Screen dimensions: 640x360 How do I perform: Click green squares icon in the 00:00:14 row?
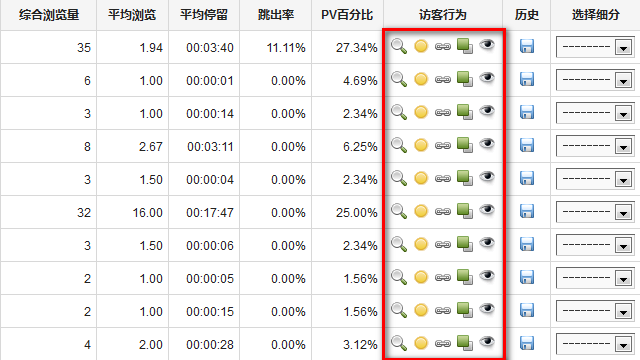(464, 112)
